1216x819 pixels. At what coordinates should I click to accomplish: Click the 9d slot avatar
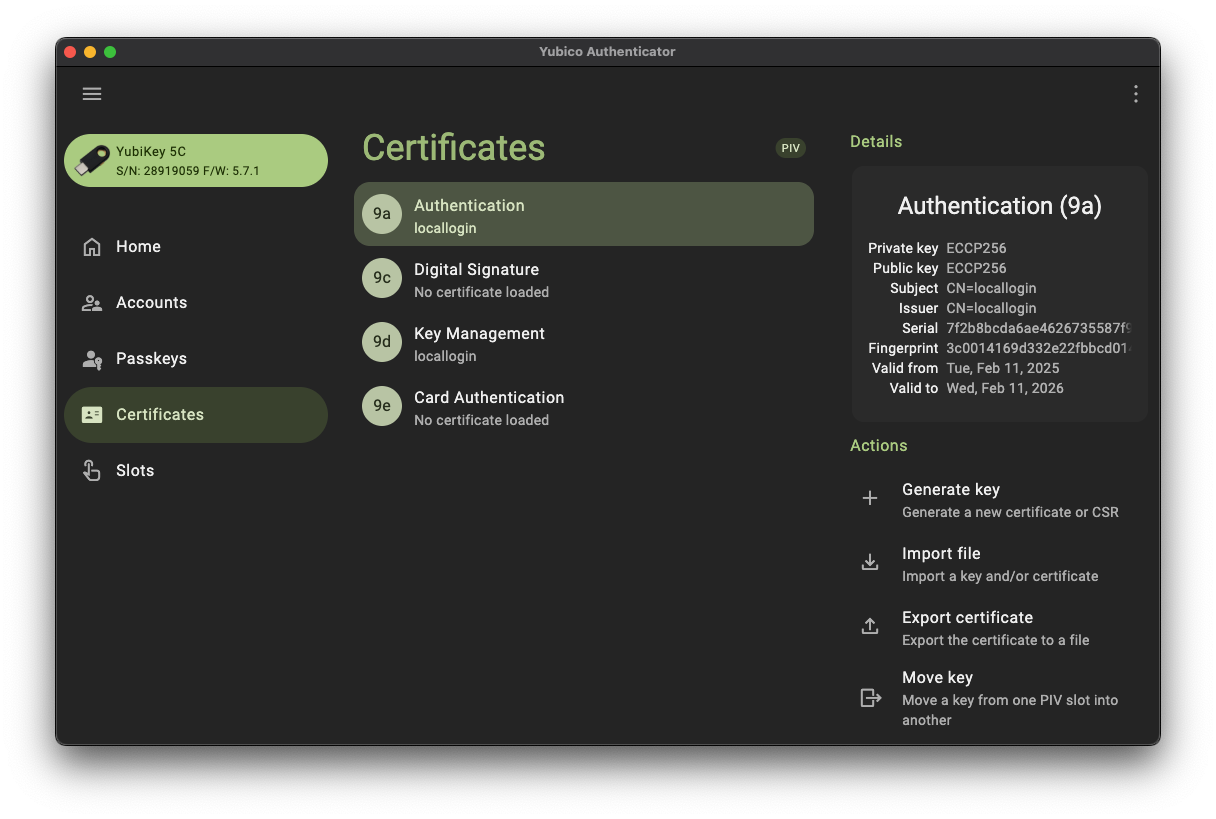382,342
